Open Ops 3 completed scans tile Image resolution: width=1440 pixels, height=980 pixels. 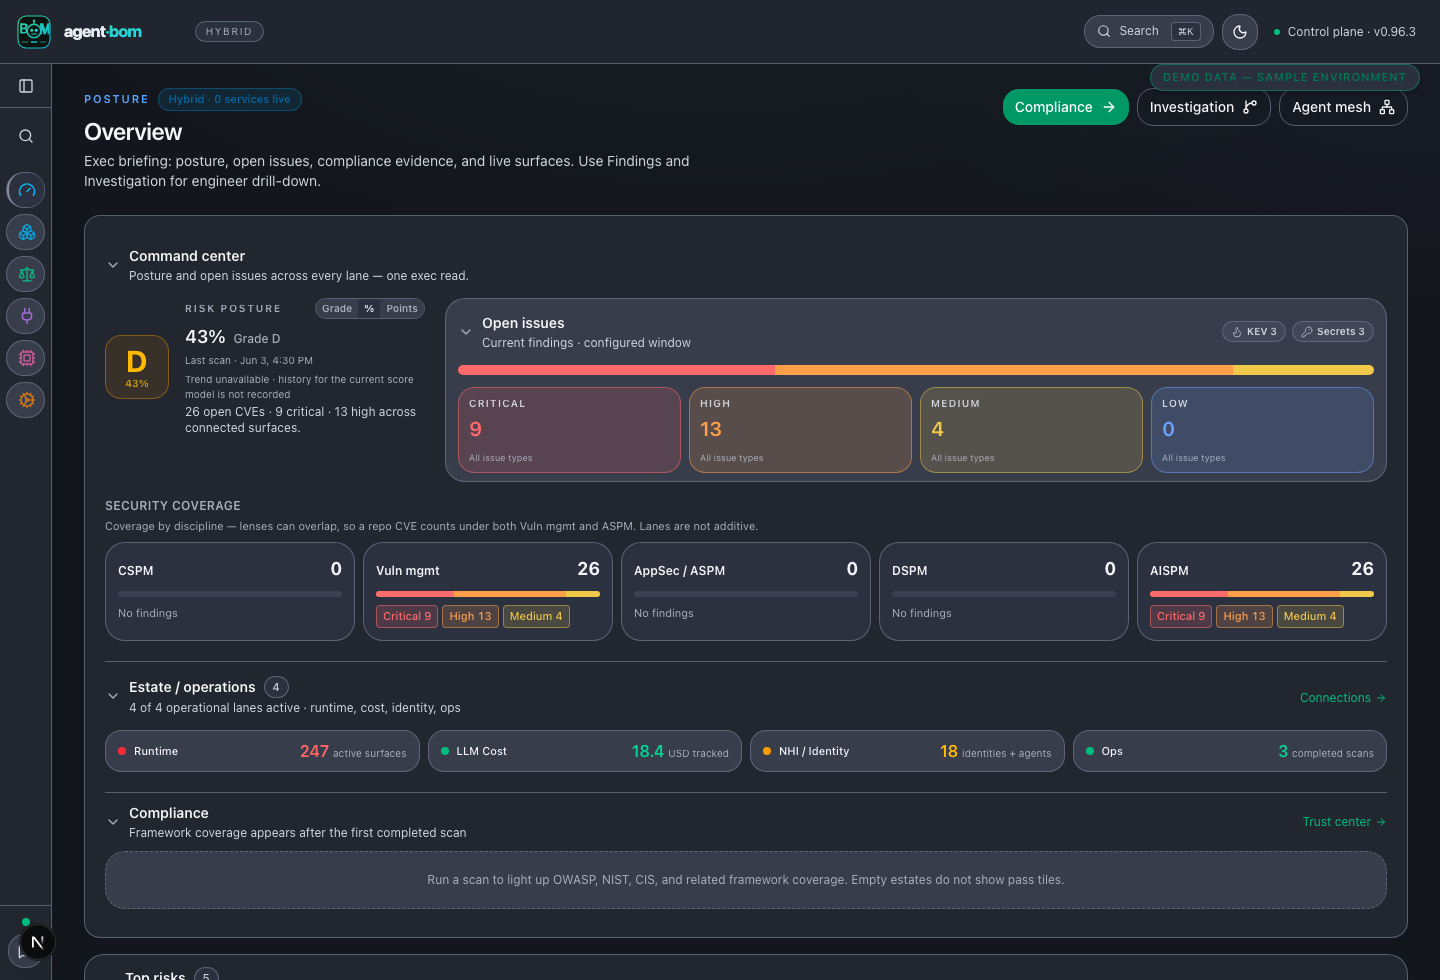pyautogui.click(x=1230, y=751)
